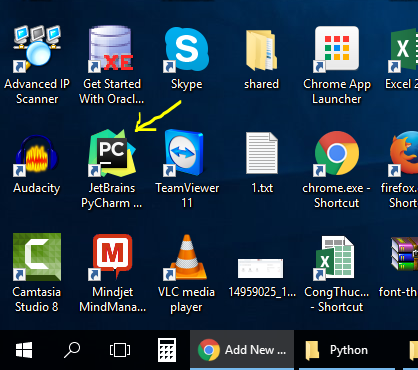Open Task View from taskbar

click(120, 350)
